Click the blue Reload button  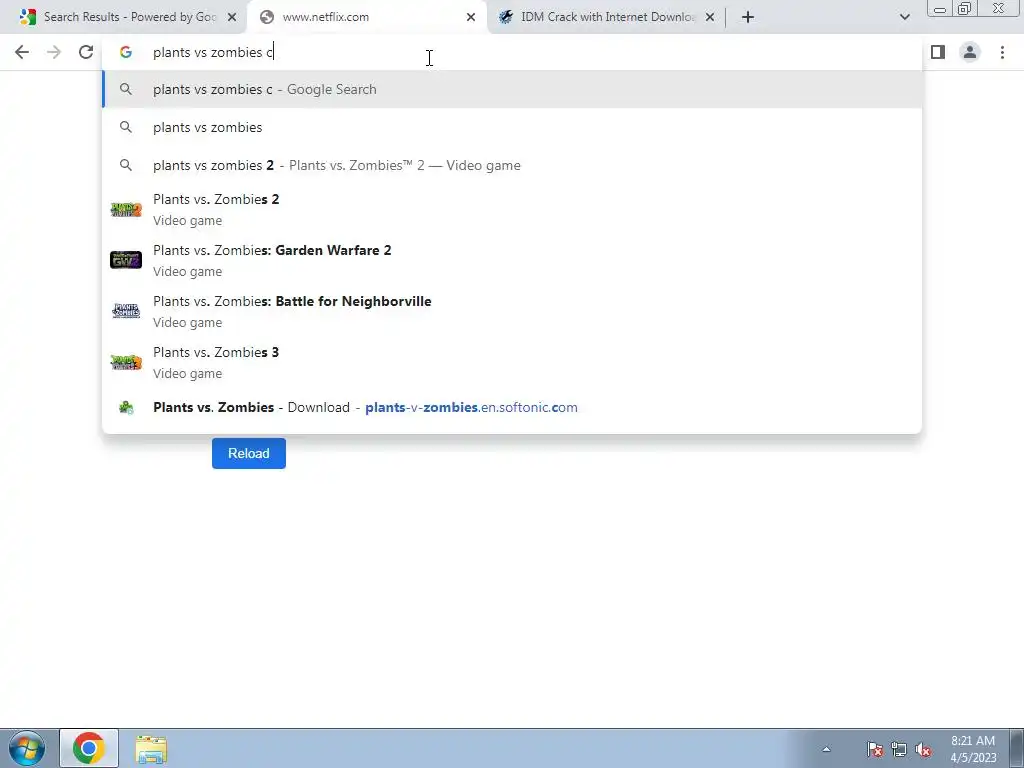[249, 453]
